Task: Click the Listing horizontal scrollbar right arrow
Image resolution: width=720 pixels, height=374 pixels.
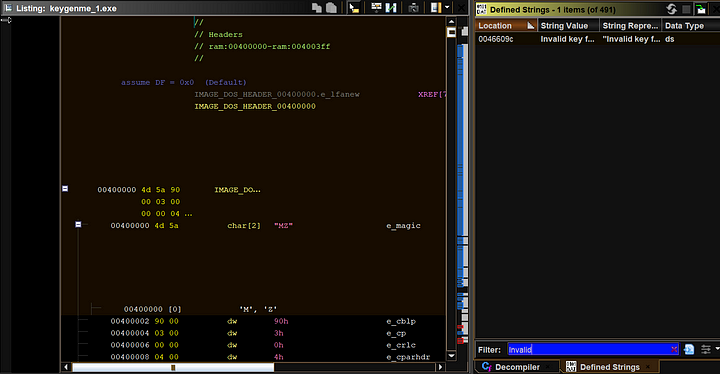Action: tap(440, 367)
